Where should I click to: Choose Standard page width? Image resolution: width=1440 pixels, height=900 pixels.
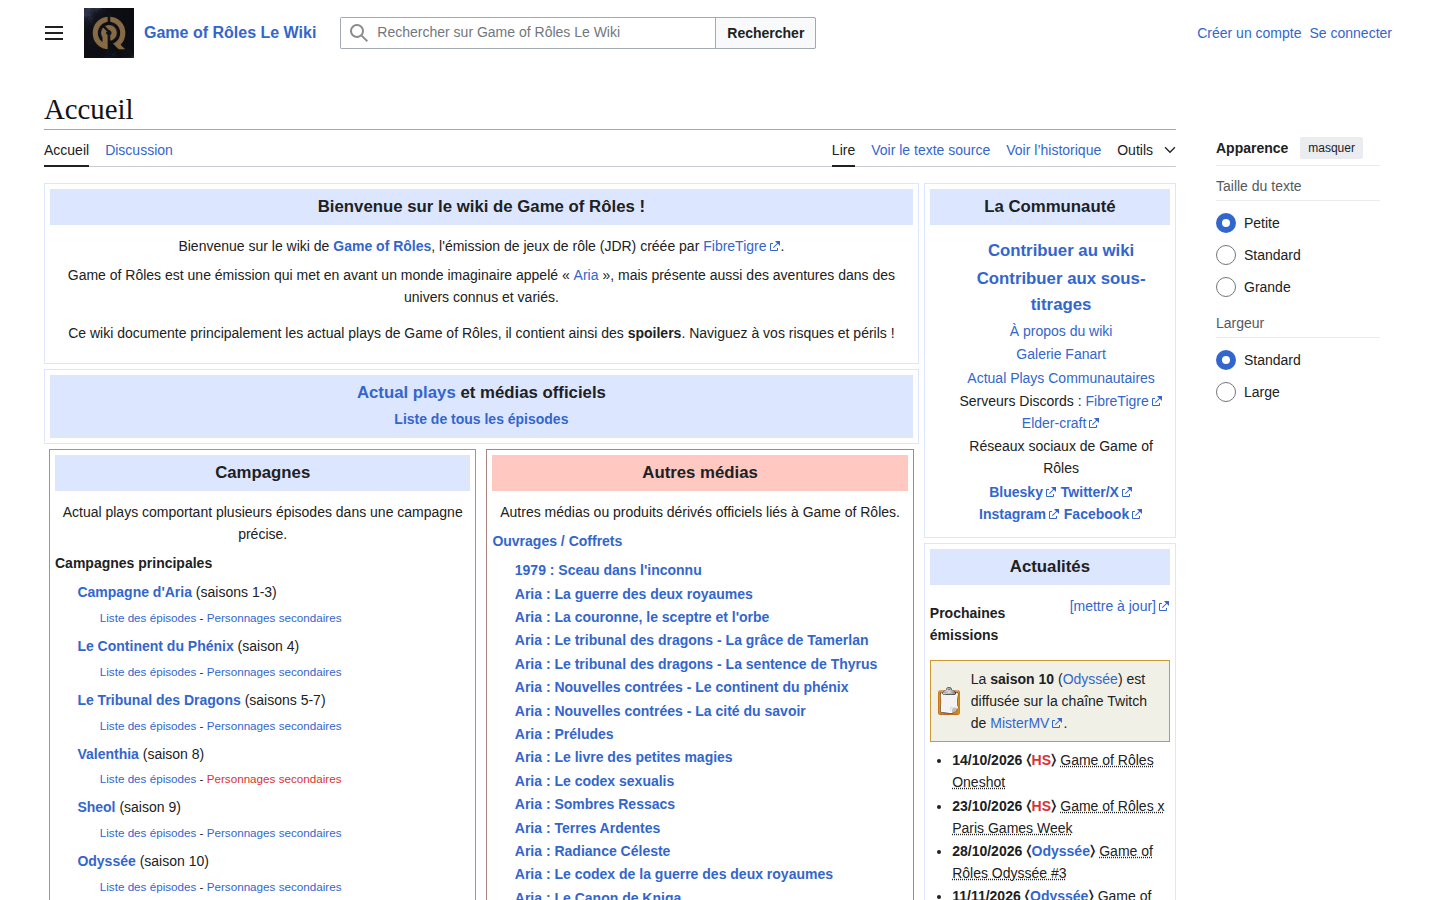point(1226,360)
